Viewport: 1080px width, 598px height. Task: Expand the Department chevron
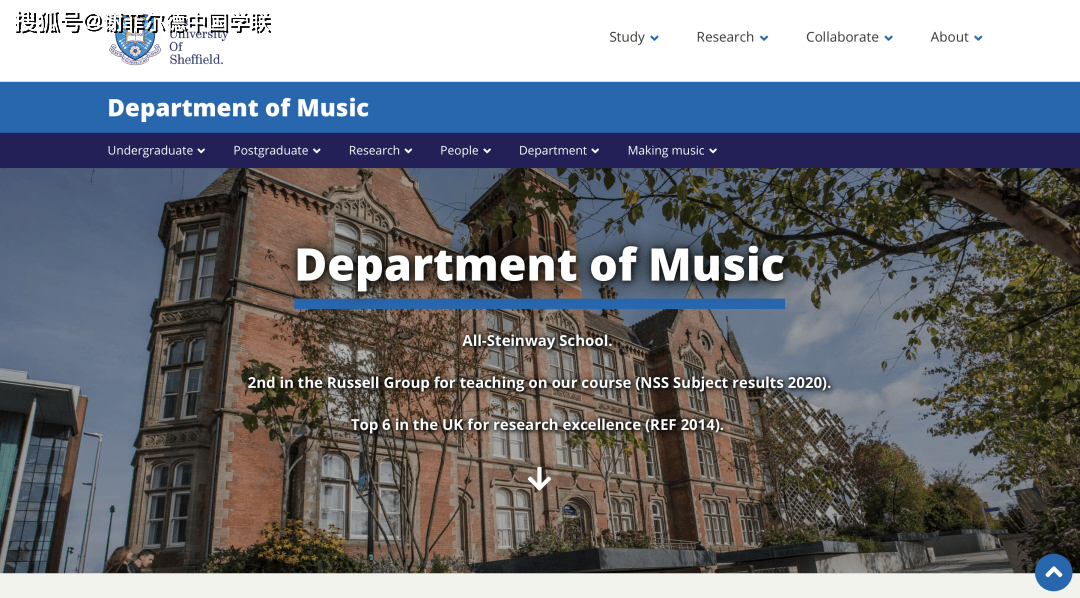point(596,150)
